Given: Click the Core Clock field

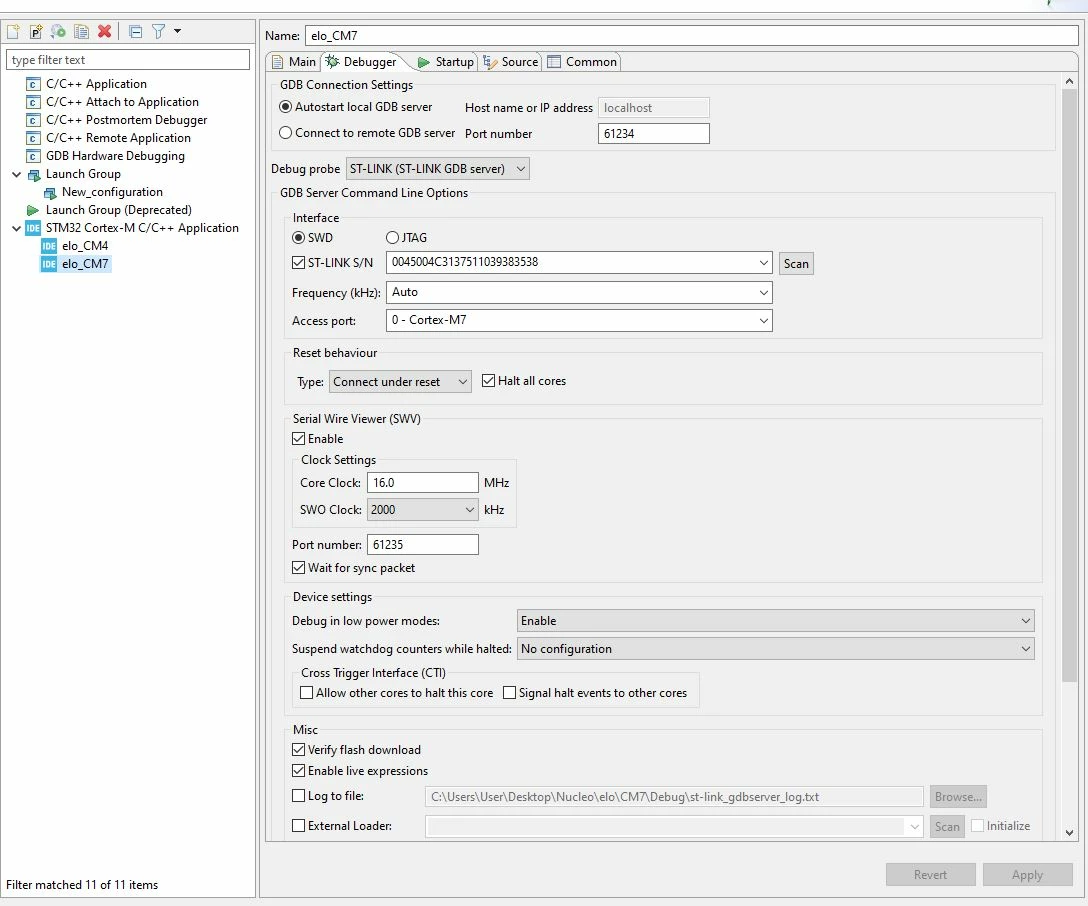Looking at the screenshot, I should tap(423, 482).
